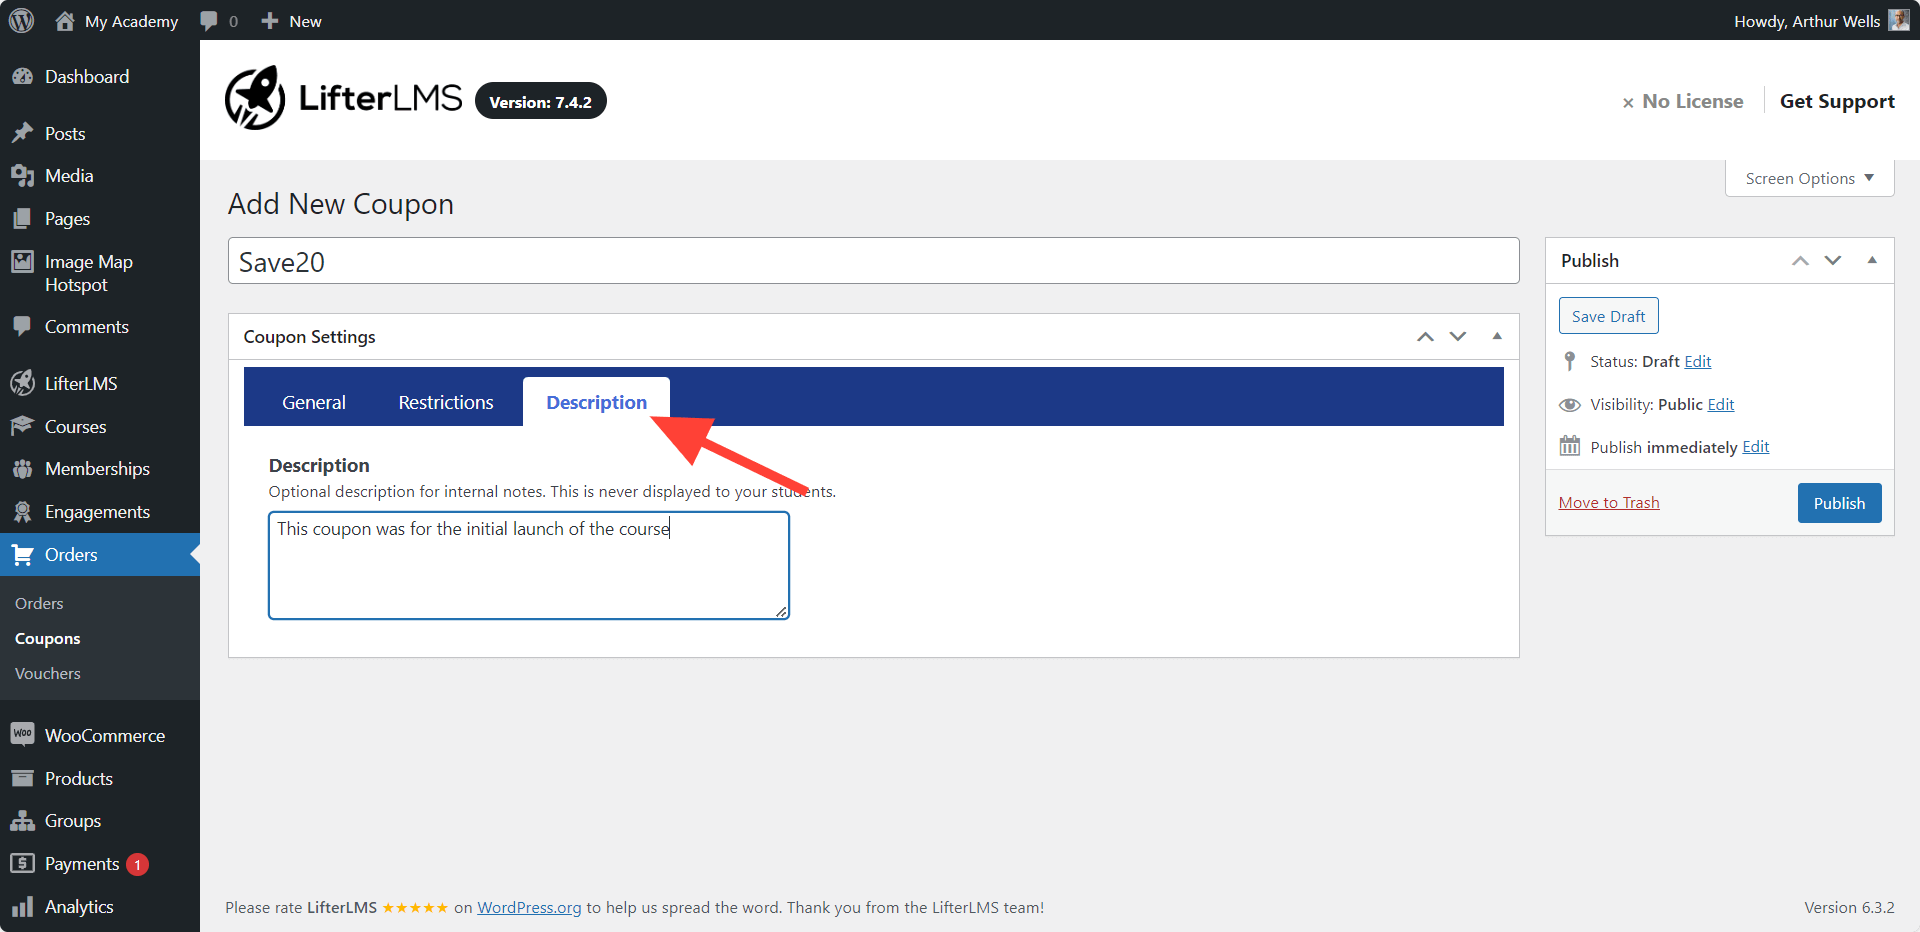
Task: Click the status key icon
Action: (x=1570, y=361)
